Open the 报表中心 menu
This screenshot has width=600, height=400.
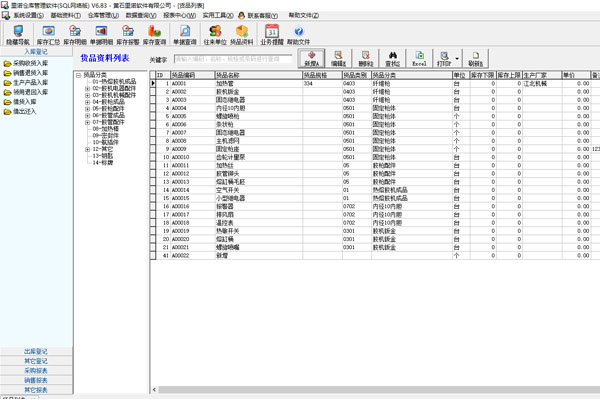click(x=178, y=16)
